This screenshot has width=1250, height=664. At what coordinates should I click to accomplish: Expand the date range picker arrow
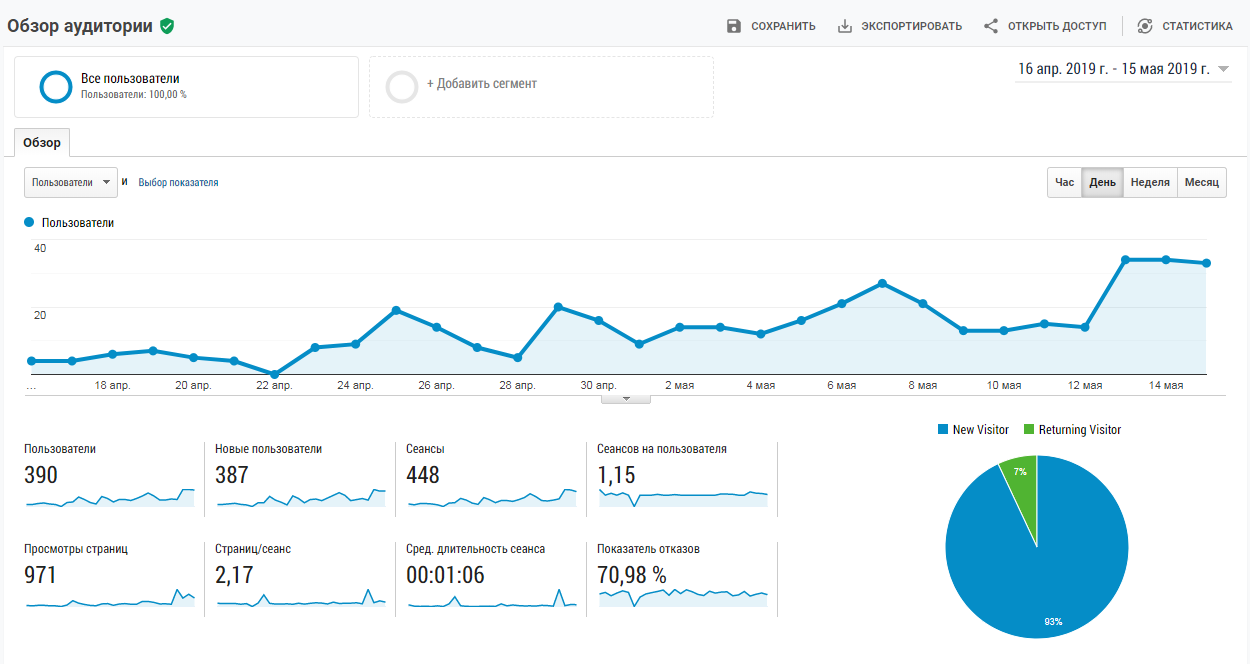click(1223, 69)
